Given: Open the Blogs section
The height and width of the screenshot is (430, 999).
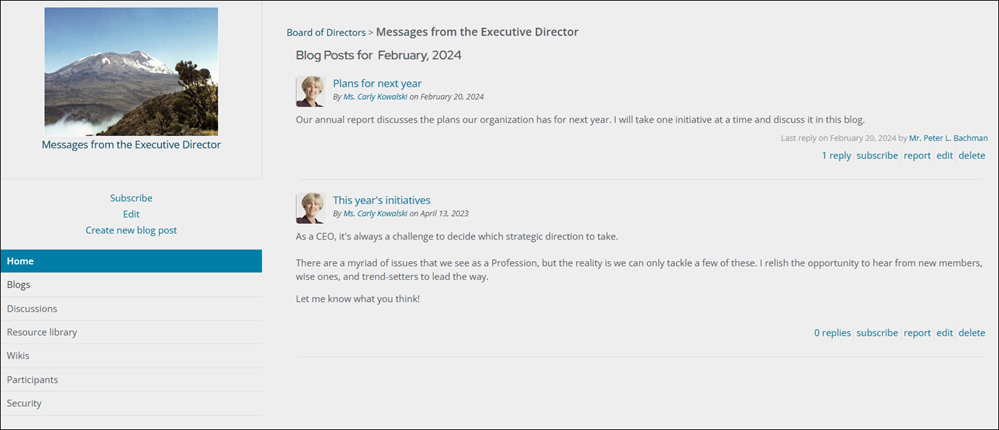Looking at the screenshot, I should 131,285.
